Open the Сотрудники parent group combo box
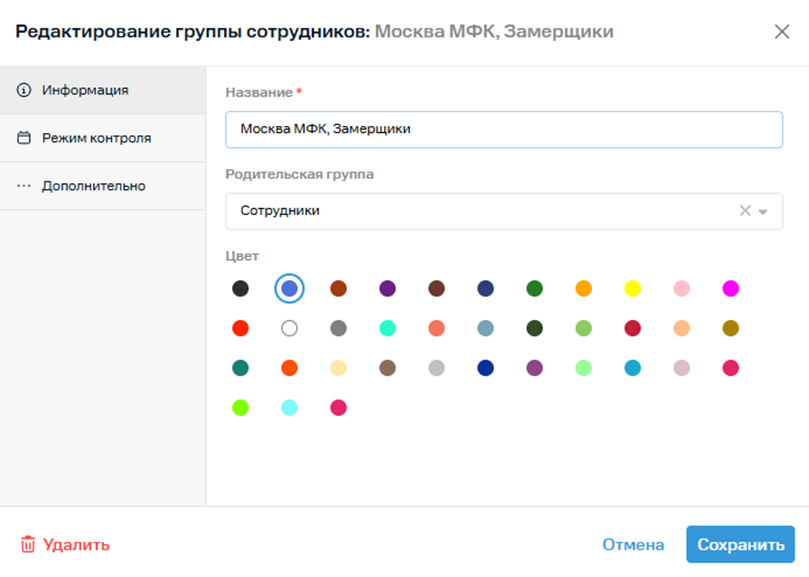This screenshot has width=809, height=577. point(480,211)
